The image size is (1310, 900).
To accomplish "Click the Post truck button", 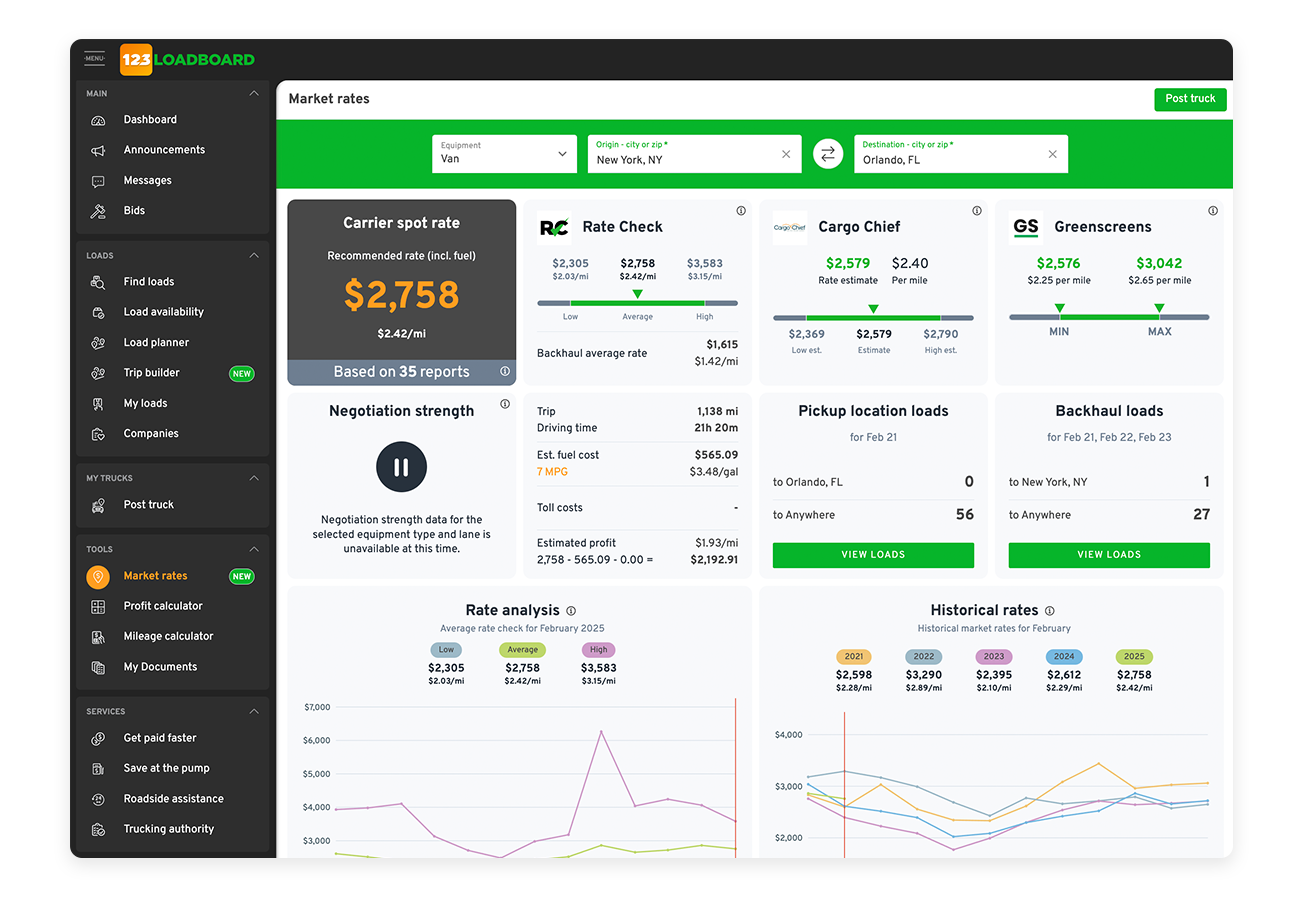I will coord(1190,99).
